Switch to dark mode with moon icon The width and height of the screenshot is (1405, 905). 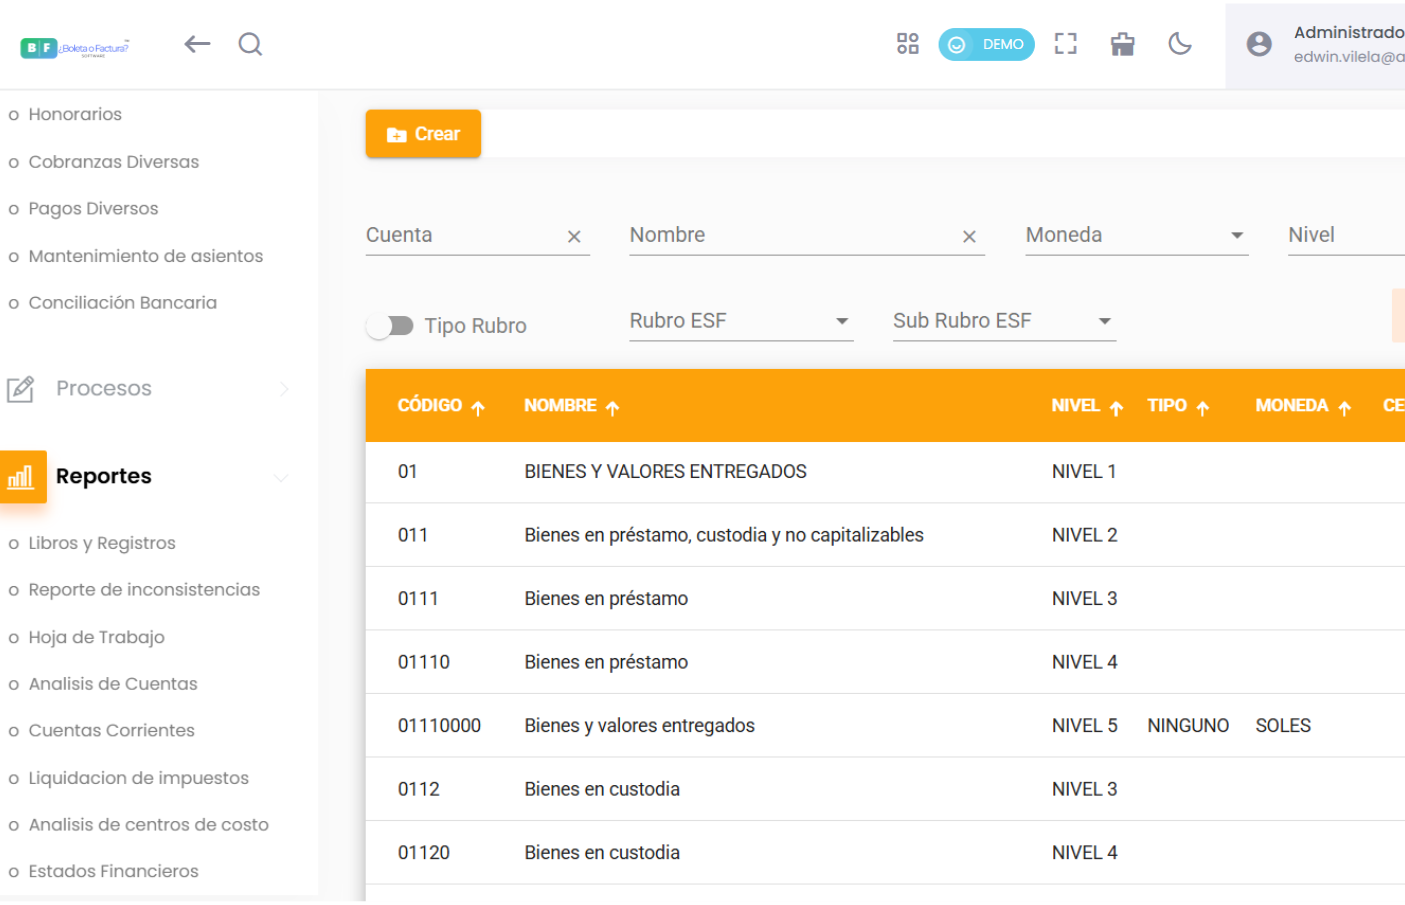pyautogui.click(x=1180, y=44)
